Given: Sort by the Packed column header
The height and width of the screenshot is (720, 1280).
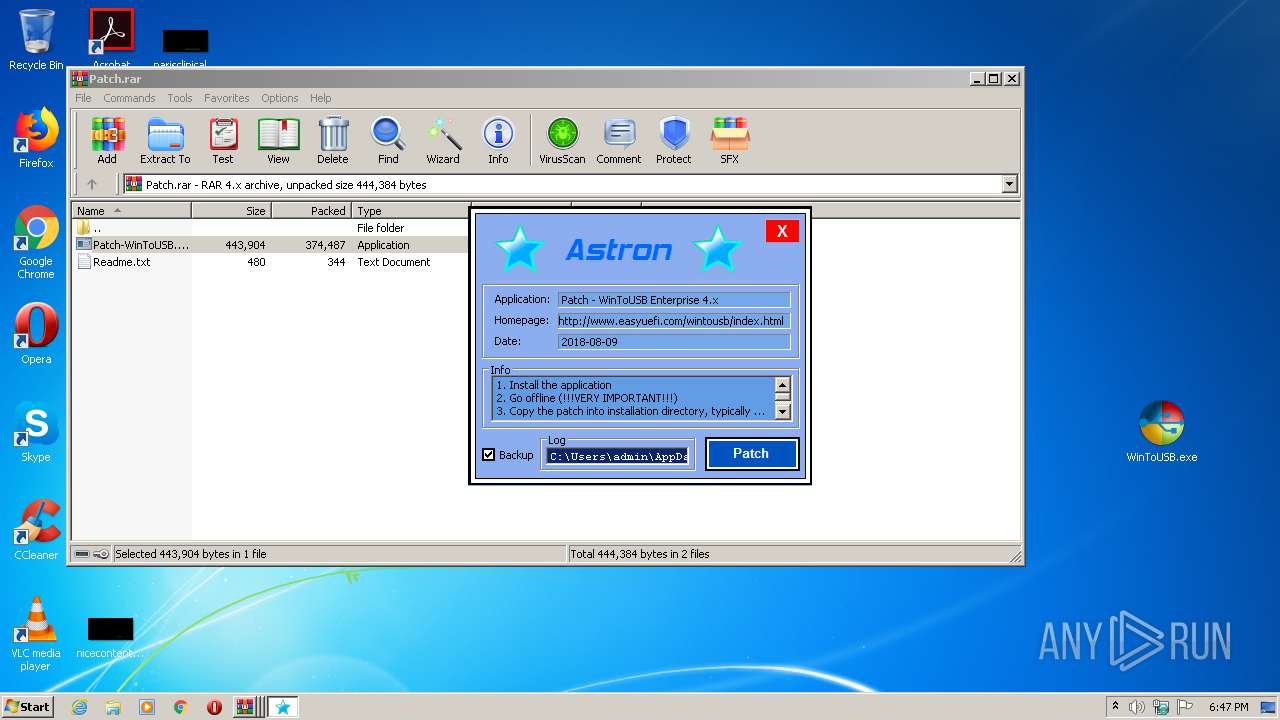Looking at the screenshot, I should [x=311, y=211].
